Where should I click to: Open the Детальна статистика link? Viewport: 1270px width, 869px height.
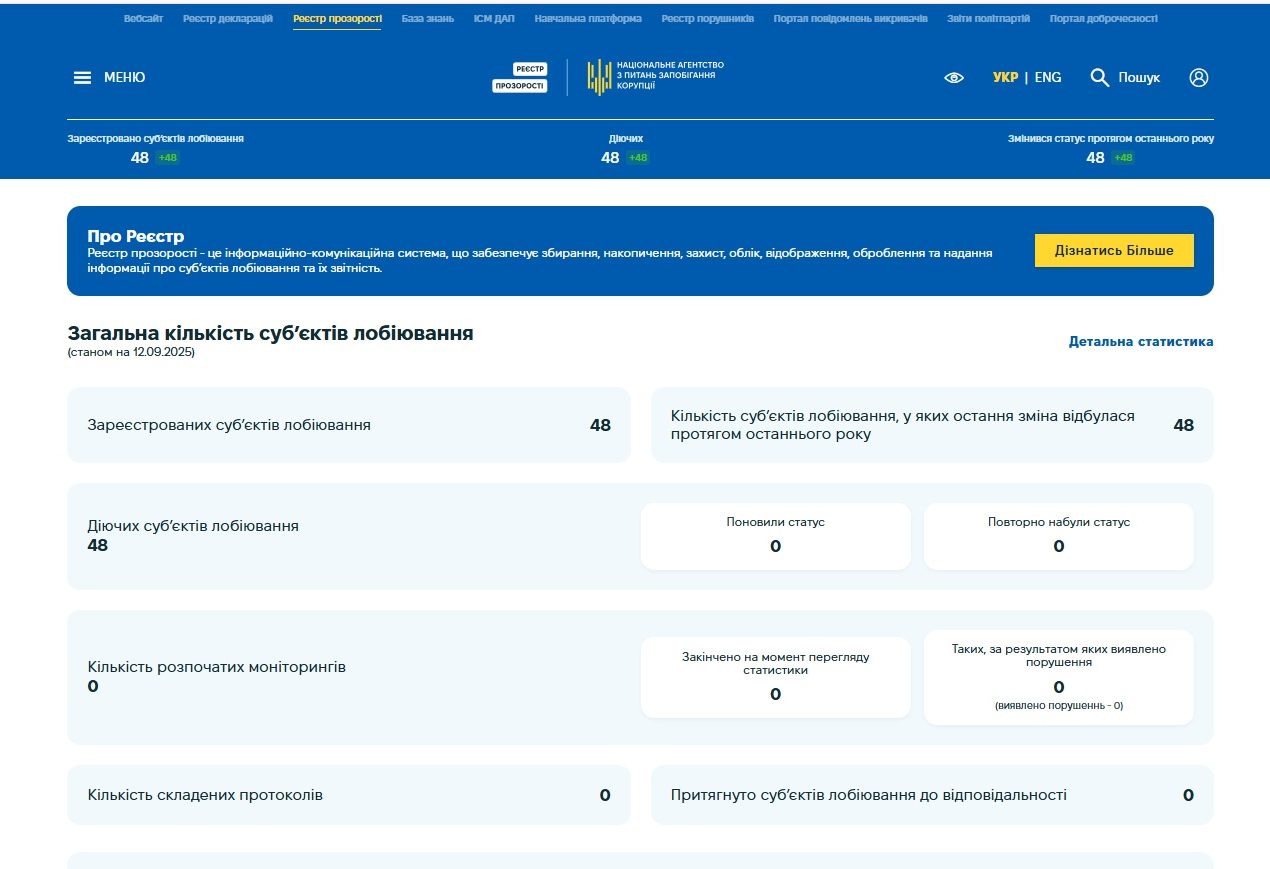coord(1139,341)
